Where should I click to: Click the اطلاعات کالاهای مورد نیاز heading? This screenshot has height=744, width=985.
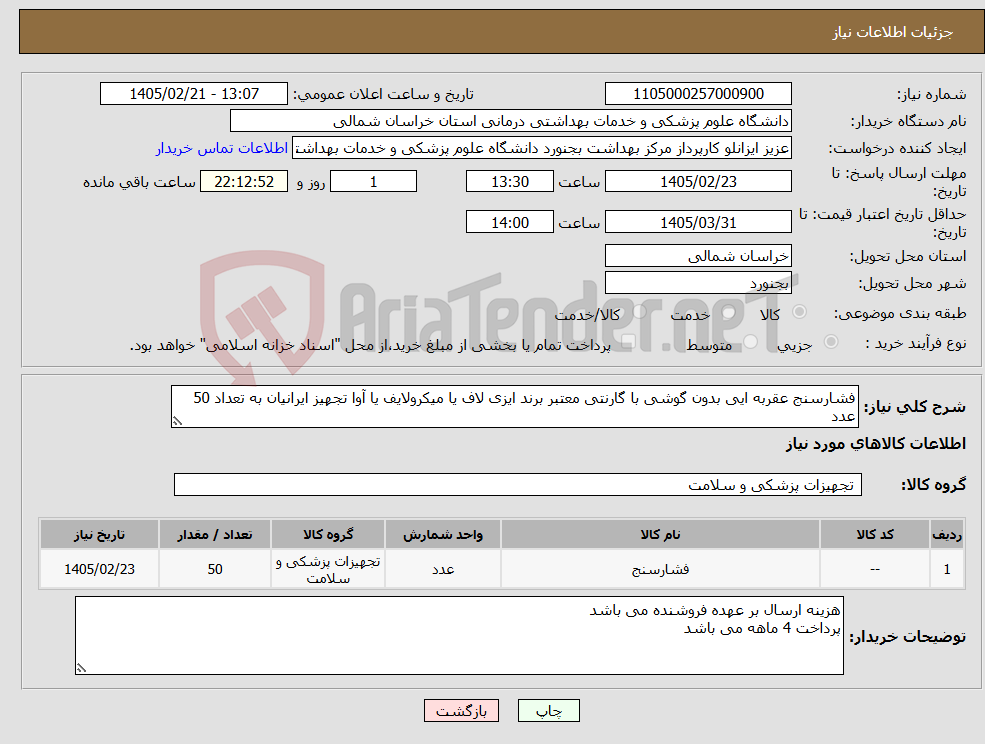click(876, 444)
